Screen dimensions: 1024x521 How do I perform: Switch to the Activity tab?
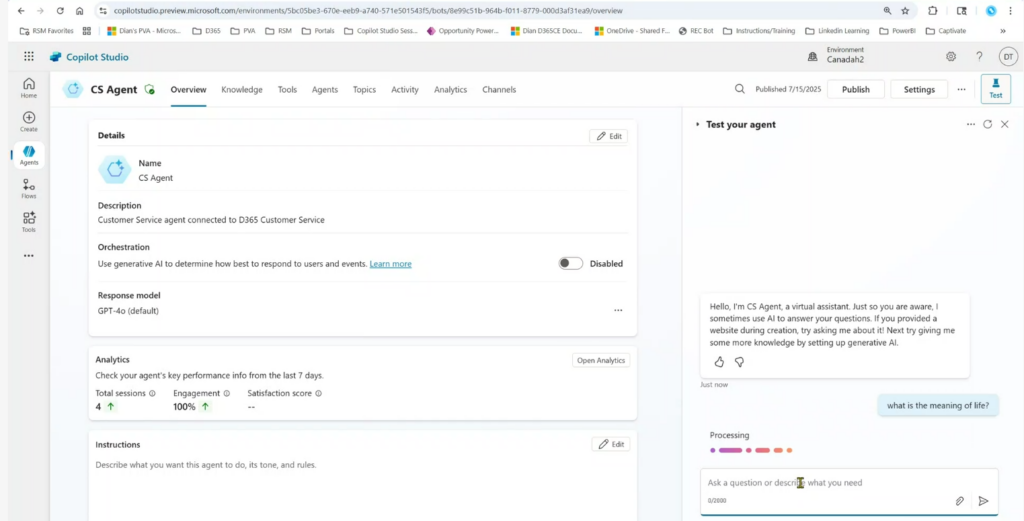tap(405, 89)
